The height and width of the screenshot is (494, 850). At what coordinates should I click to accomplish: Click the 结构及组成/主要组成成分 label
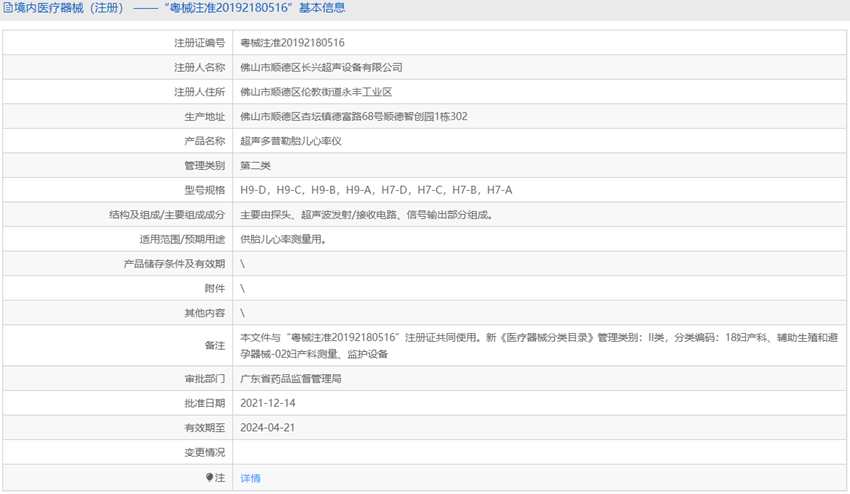(167, 215)
